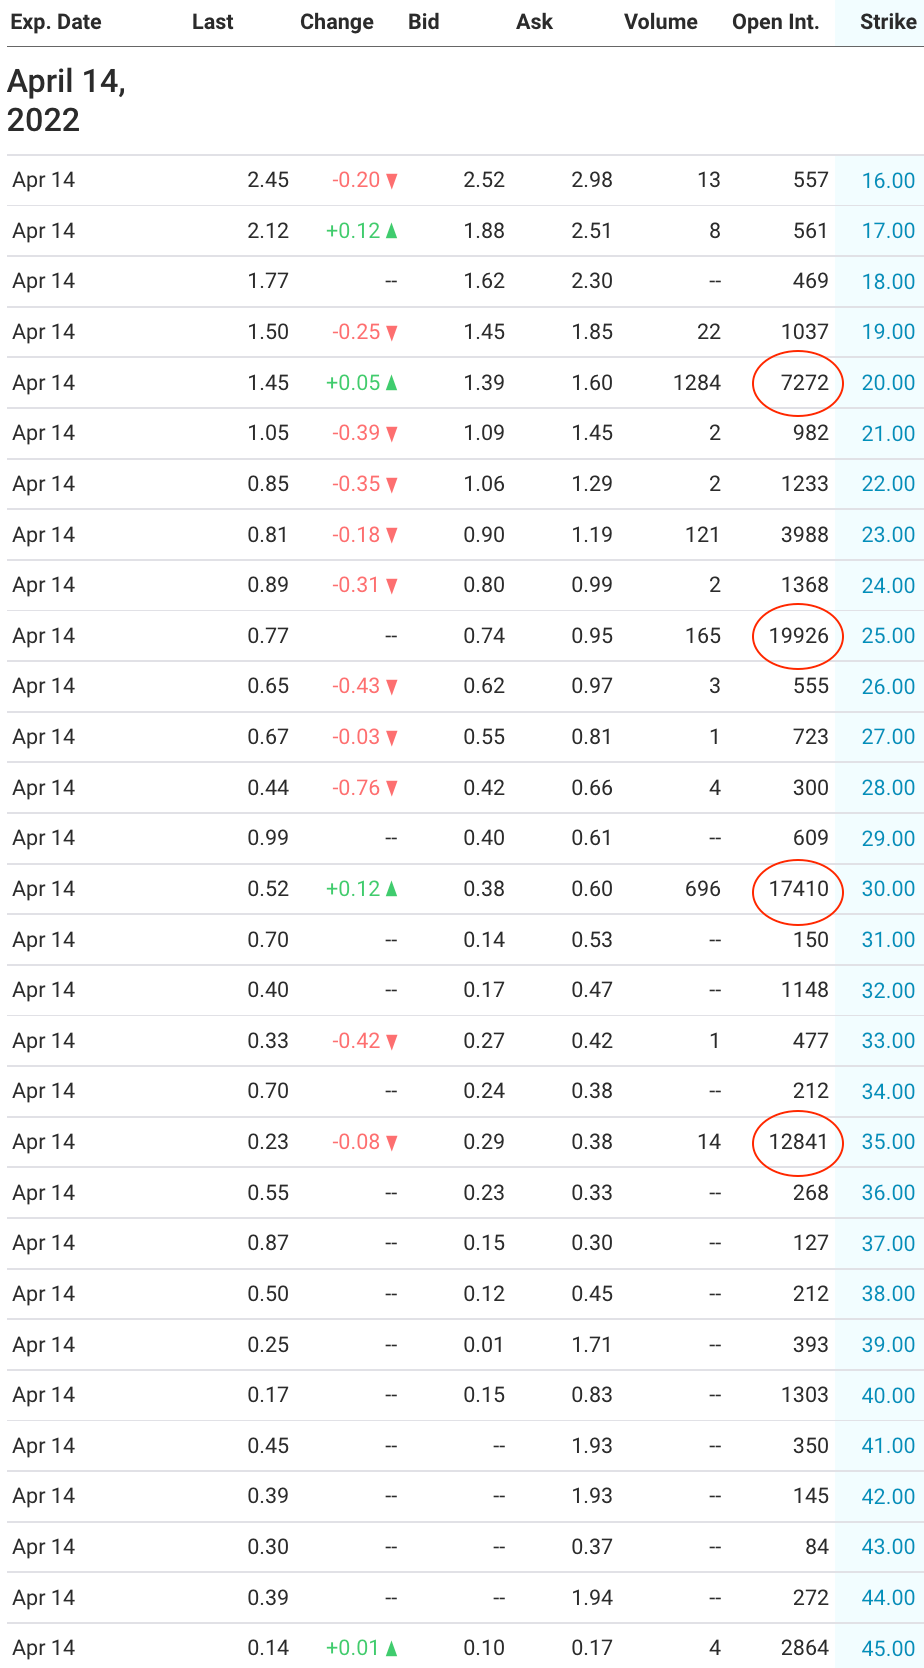Viewport: 924px width, 1668px height.
Task: Click the red down arrow next to -0.76
Action: [x=392, y=788]
